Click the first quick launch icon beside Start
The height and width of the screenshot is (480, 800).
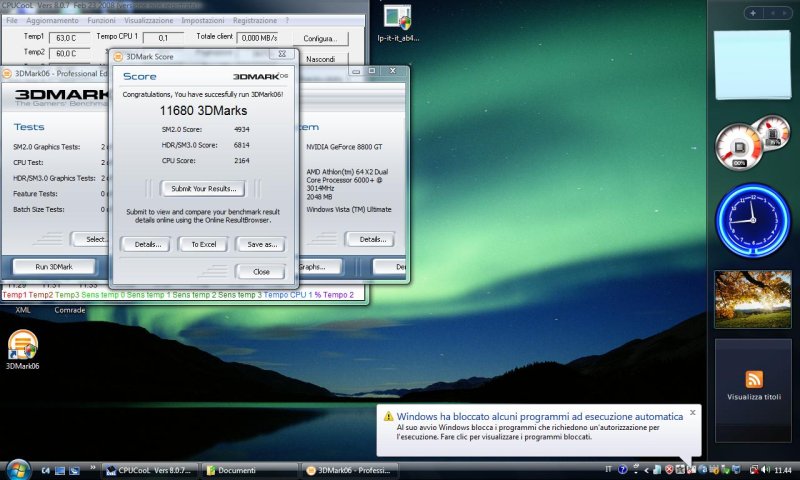click(x=45, y=470)
